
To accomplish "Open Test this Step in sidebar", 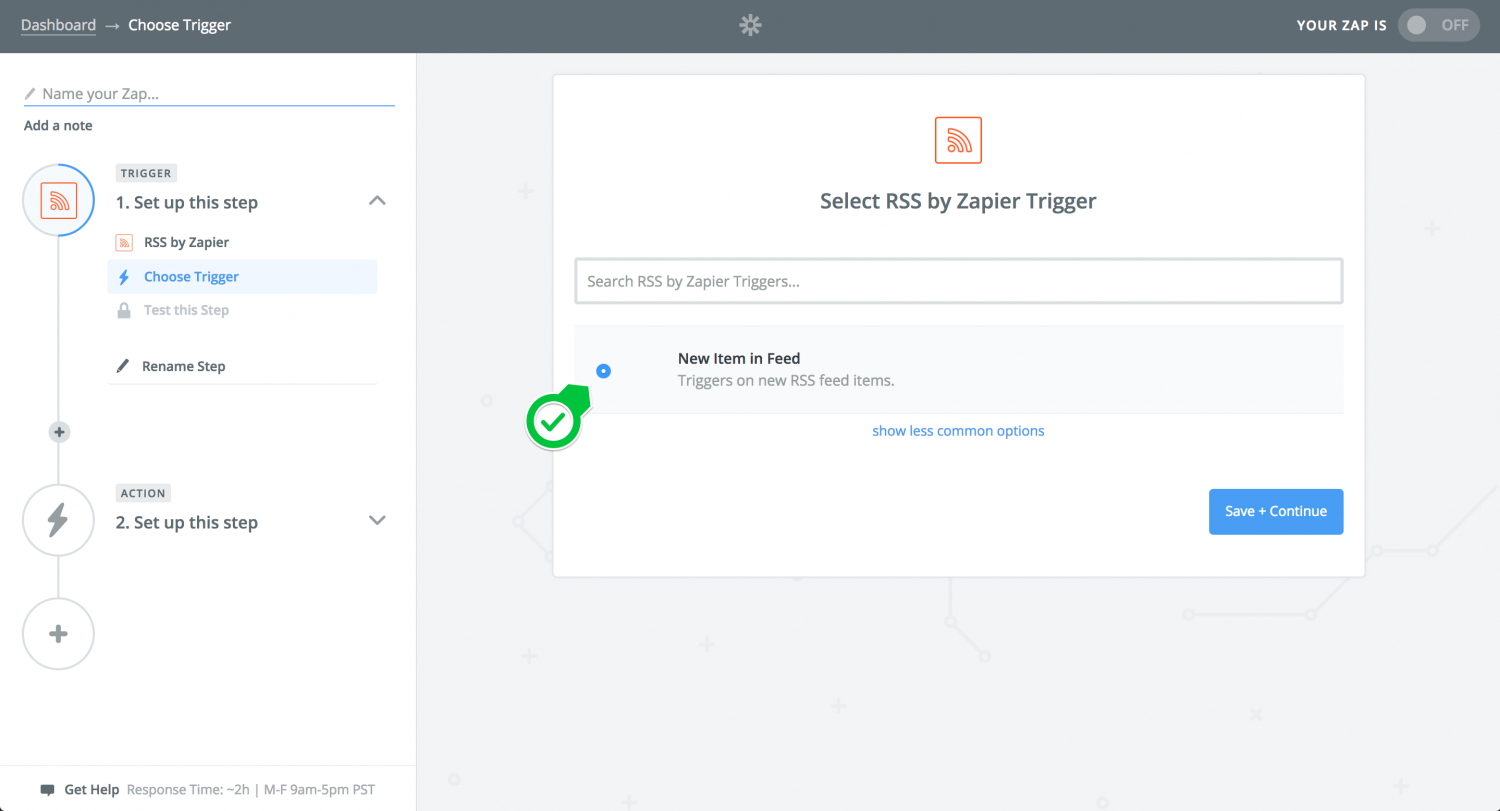I will (186, 310).
